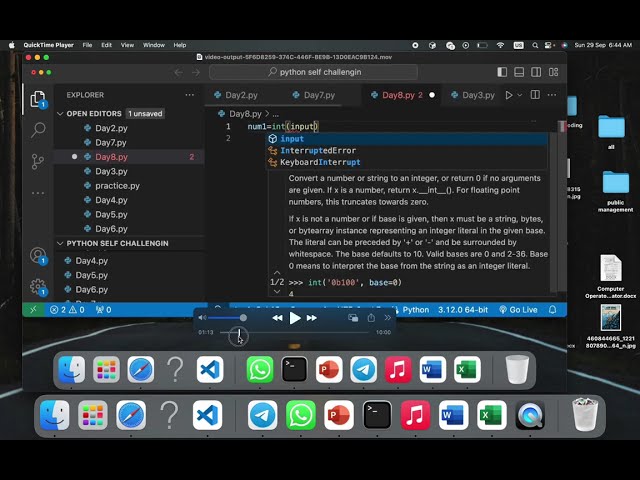640x480 pixels.
Task: Open the Manage gear icon
Action: [38, 287]
